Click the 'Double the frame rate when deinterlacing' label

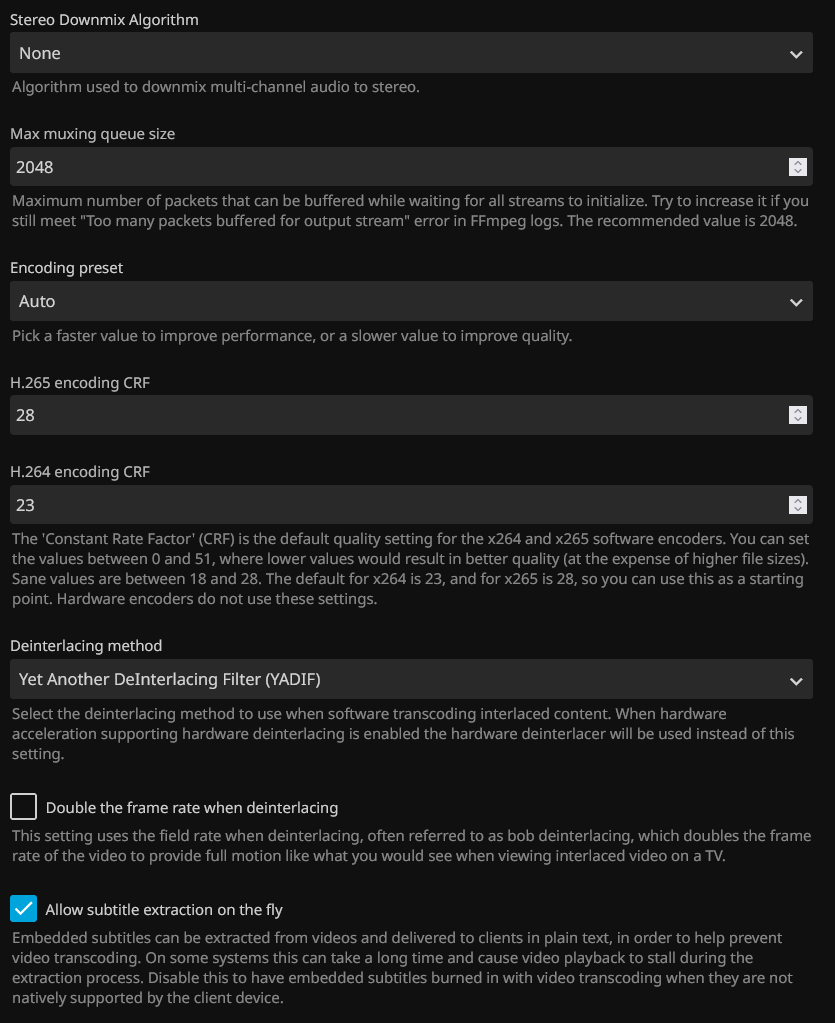click(192, 808)
